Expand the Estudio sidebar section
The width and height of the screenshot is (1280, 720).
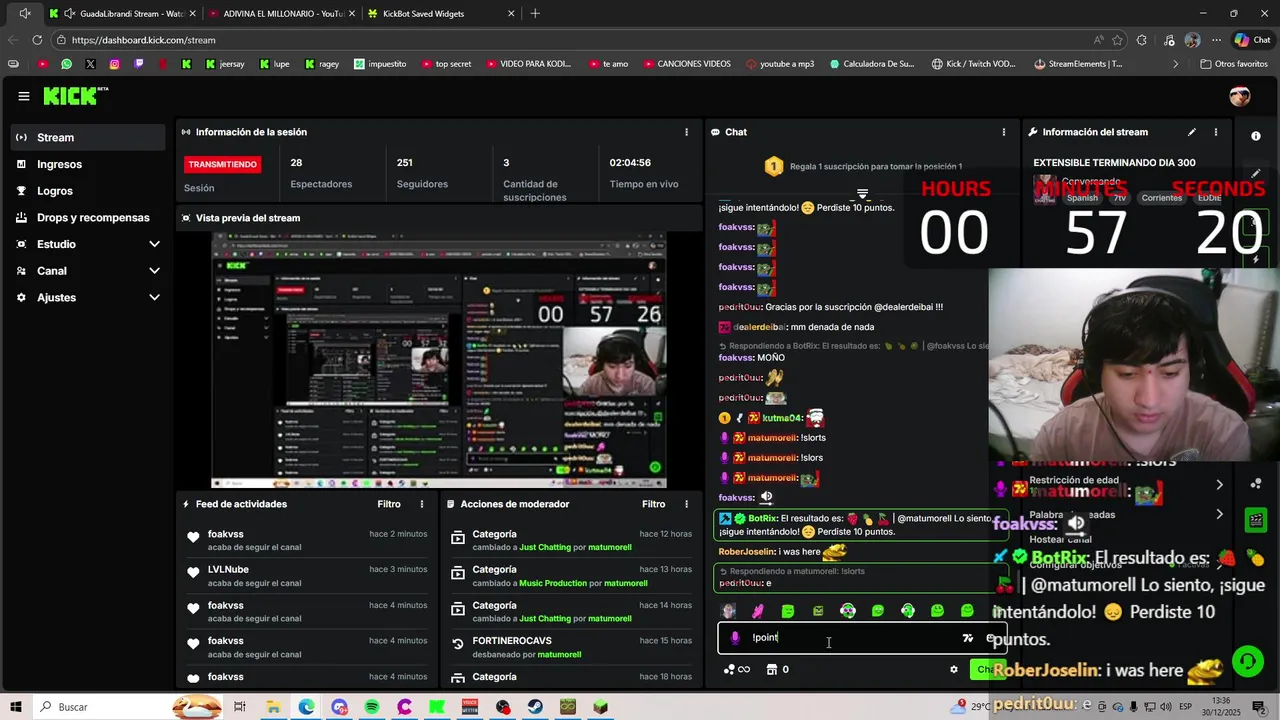88,244
